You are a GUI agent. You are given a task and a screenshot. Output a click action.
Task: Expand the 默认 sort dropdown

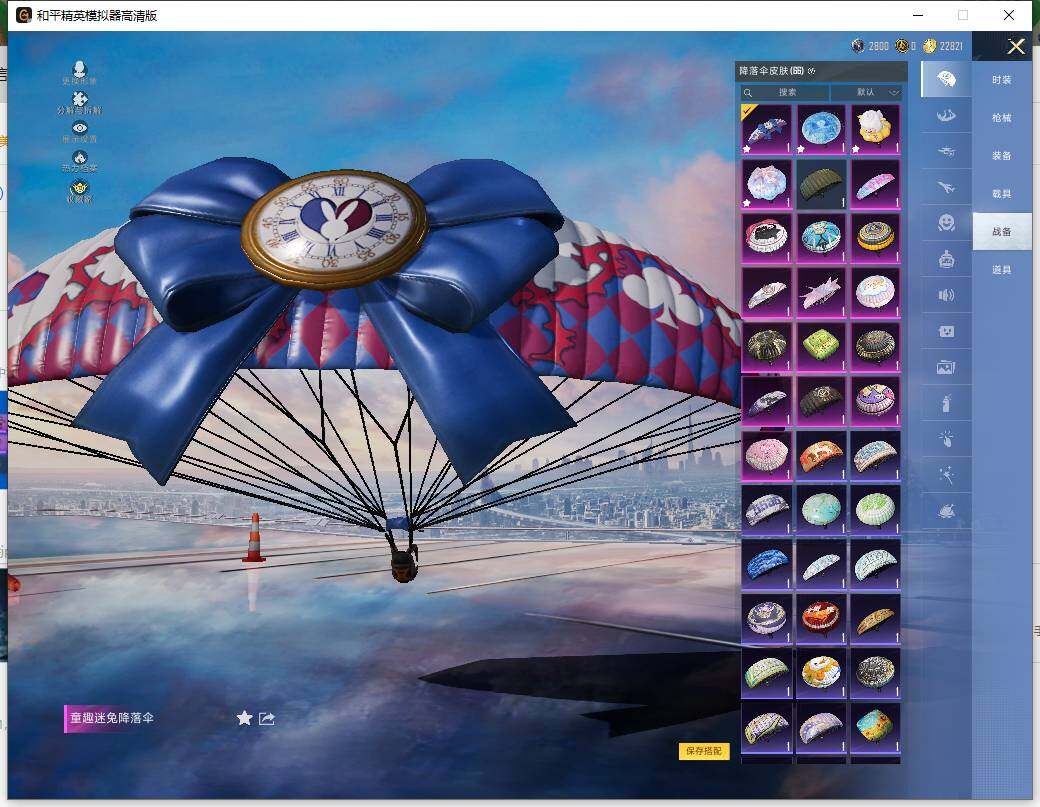[x=866, y=92]
